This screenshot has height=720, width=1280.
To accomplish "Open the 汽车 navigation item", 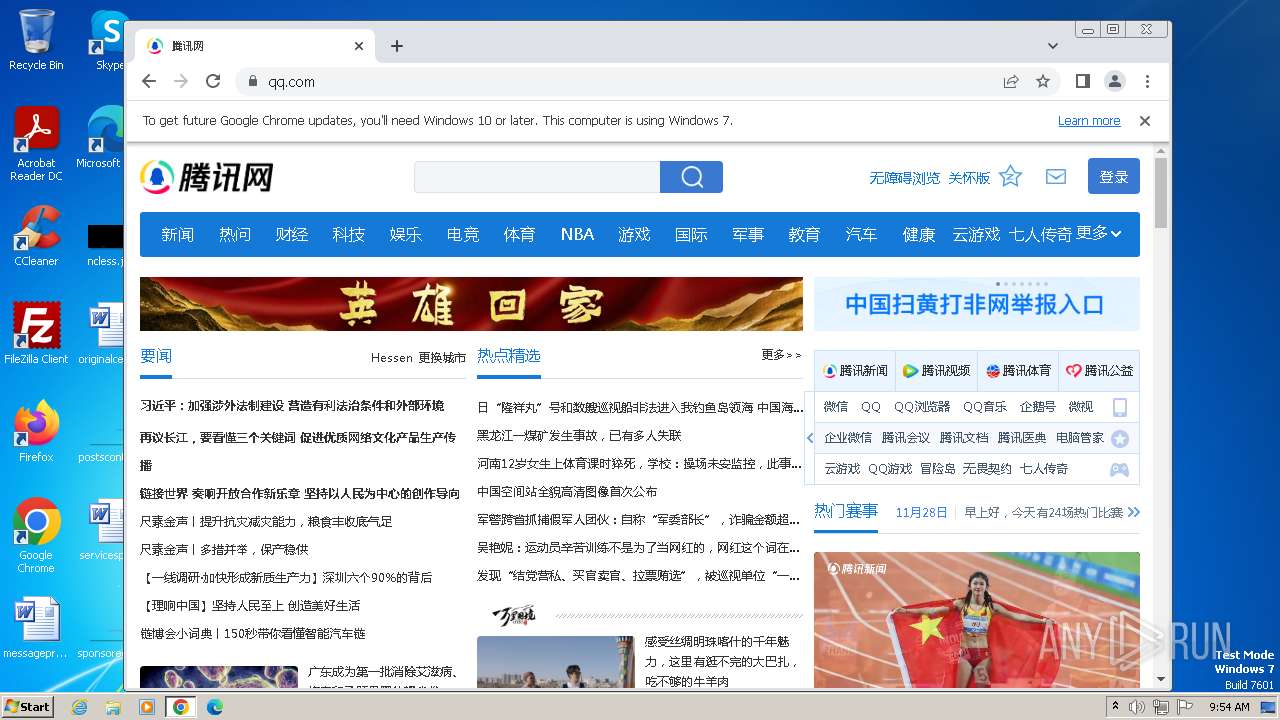I will [861, 234].
